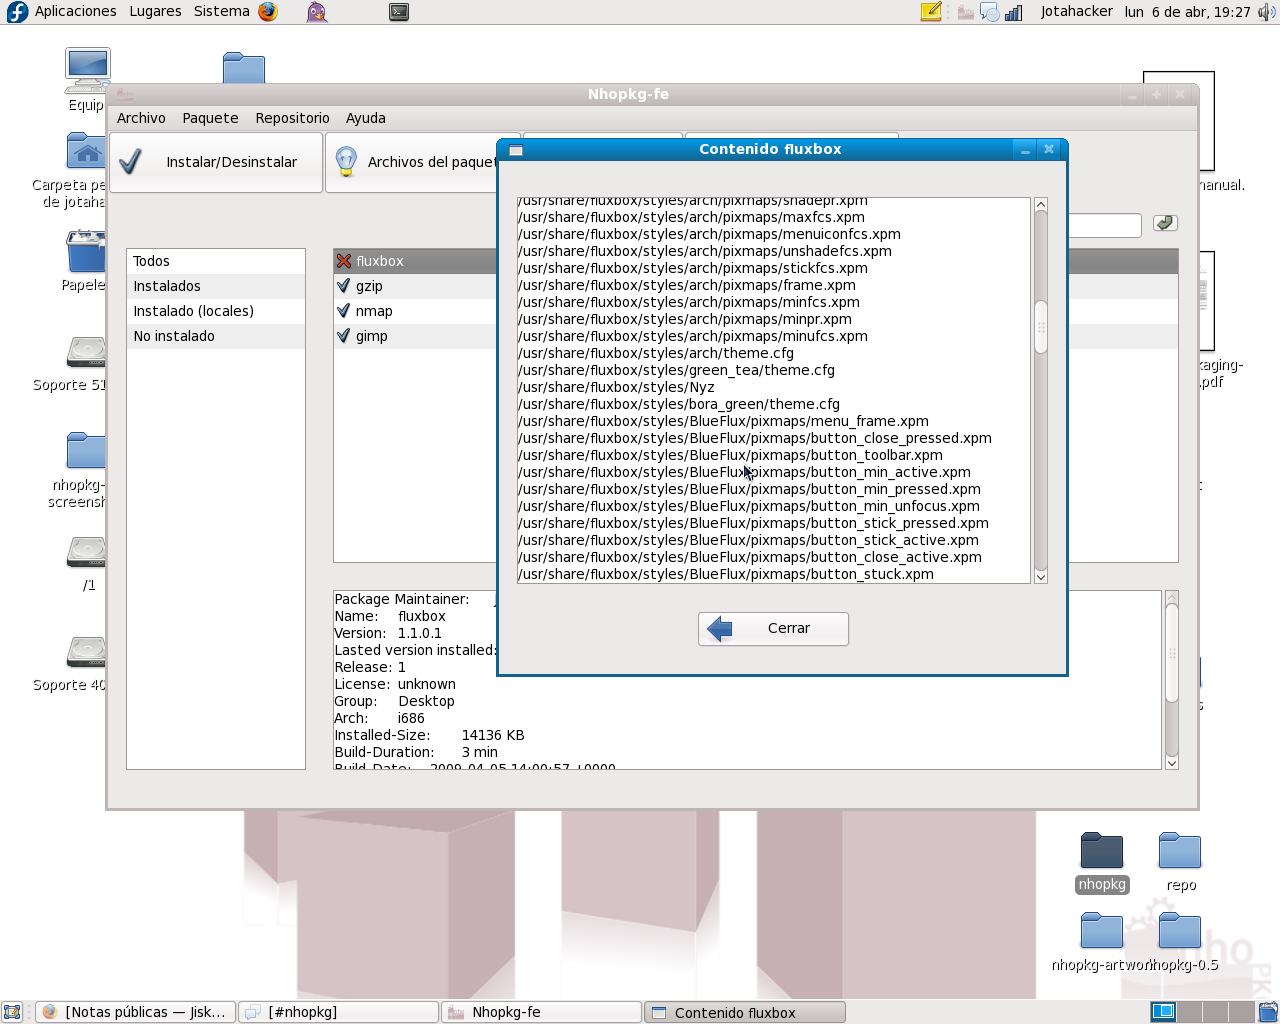Open the Archivo menu in Nhopkg-fe
Viewport: 1280px width, 1024px height.
click(x=141, y=118)
